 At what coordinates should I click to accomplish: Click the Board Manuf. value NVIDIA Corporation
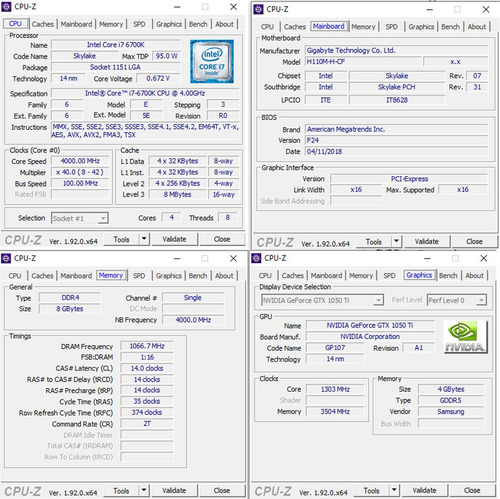tap(370, 337)
